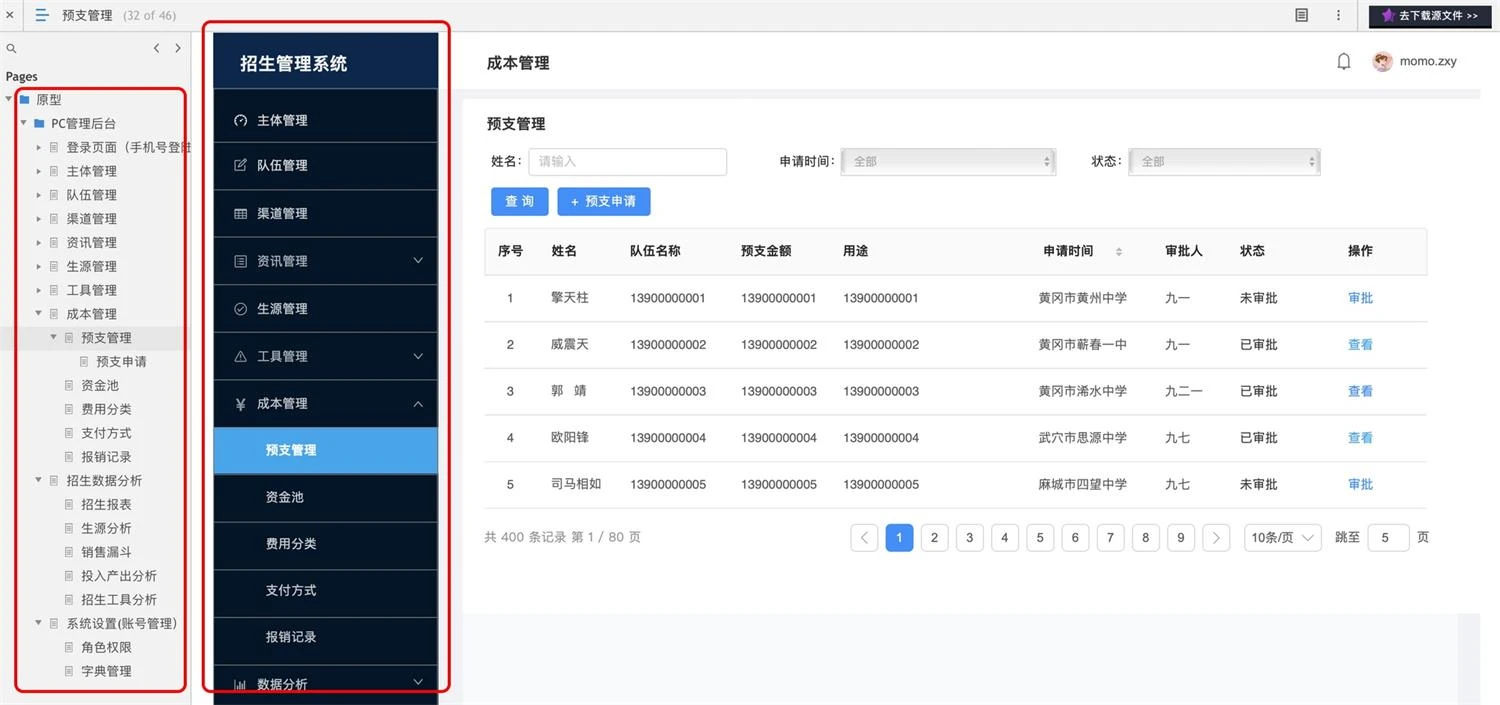Go to page 2 in pagination

coord(934,538)
